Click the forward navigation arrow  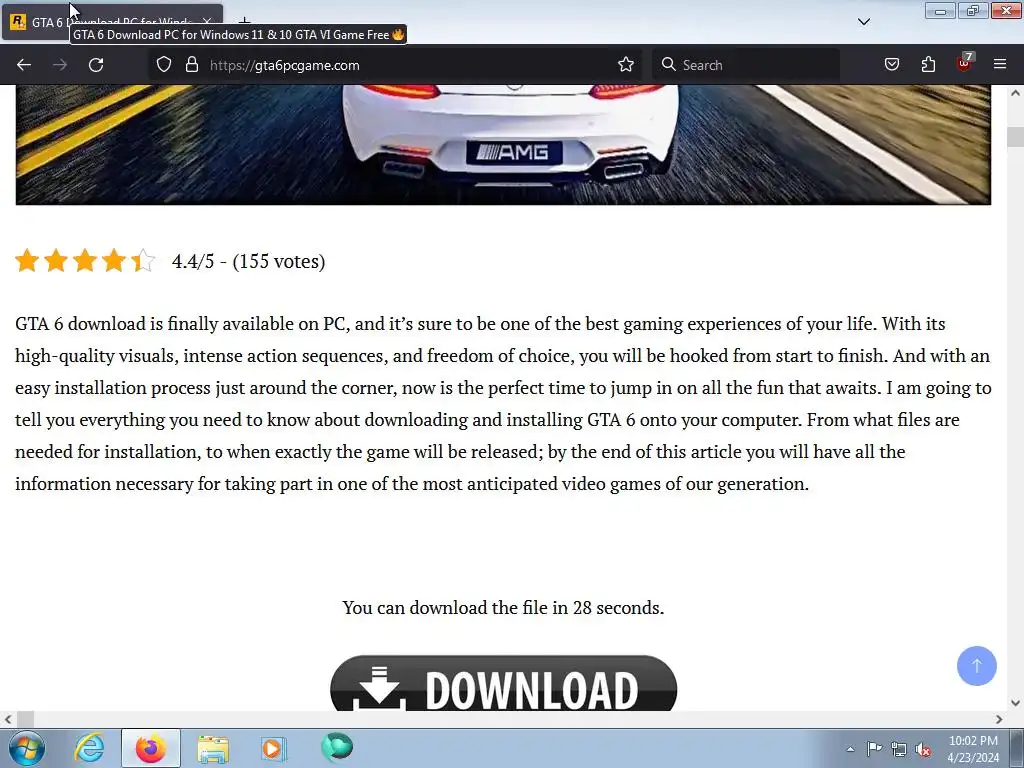point(60,65)
